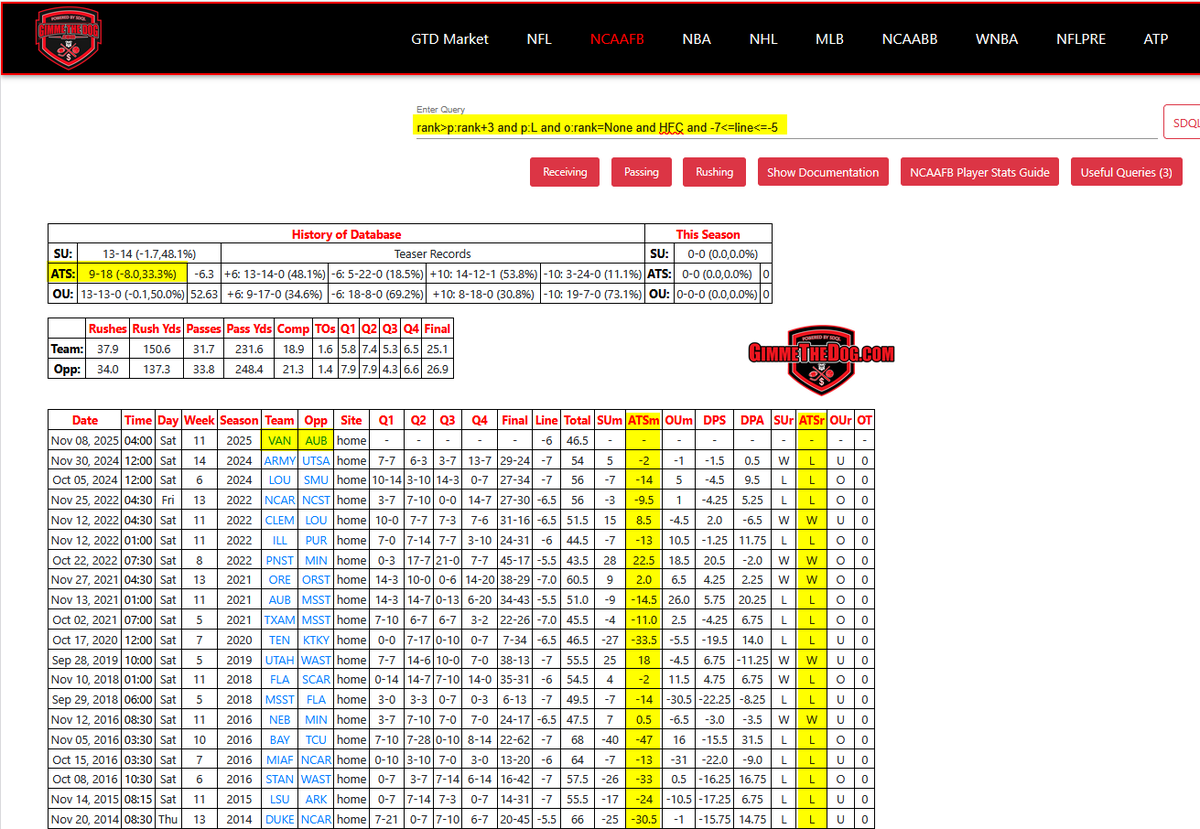Open the DUKE team link
The width and height of the screenshot is (1200, 829).
click(x=280, y=820)
